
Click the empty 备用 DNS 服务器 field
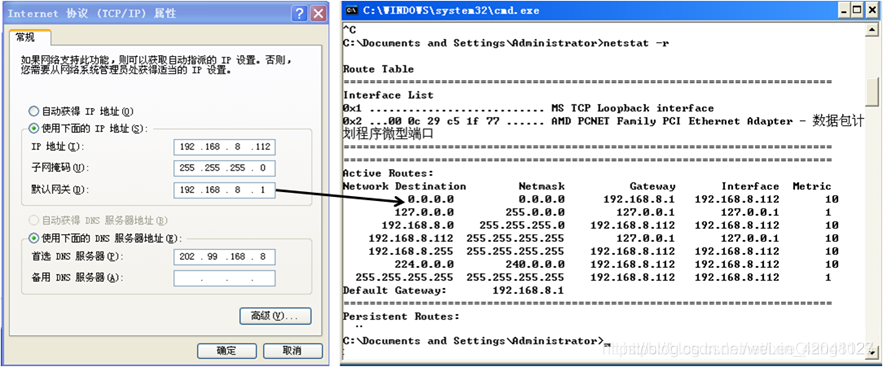[225, 278]
